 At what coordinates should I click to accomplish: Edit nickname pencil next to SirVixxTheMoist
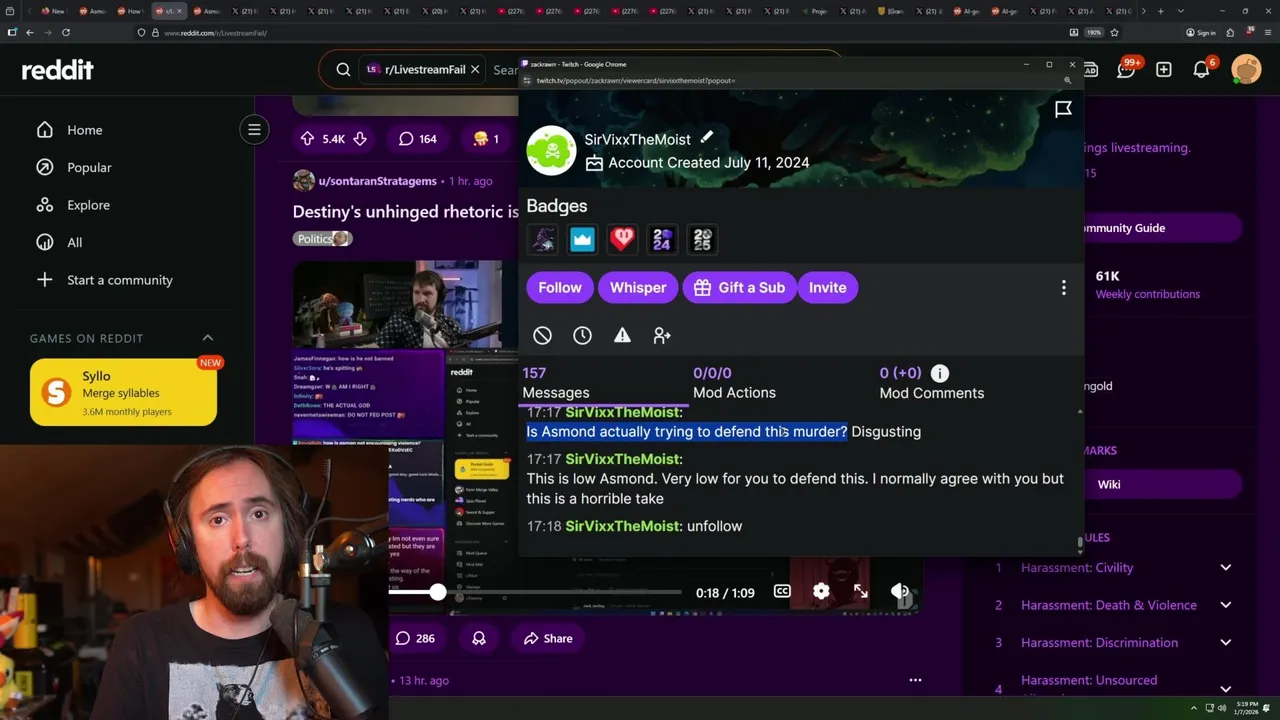707,138
